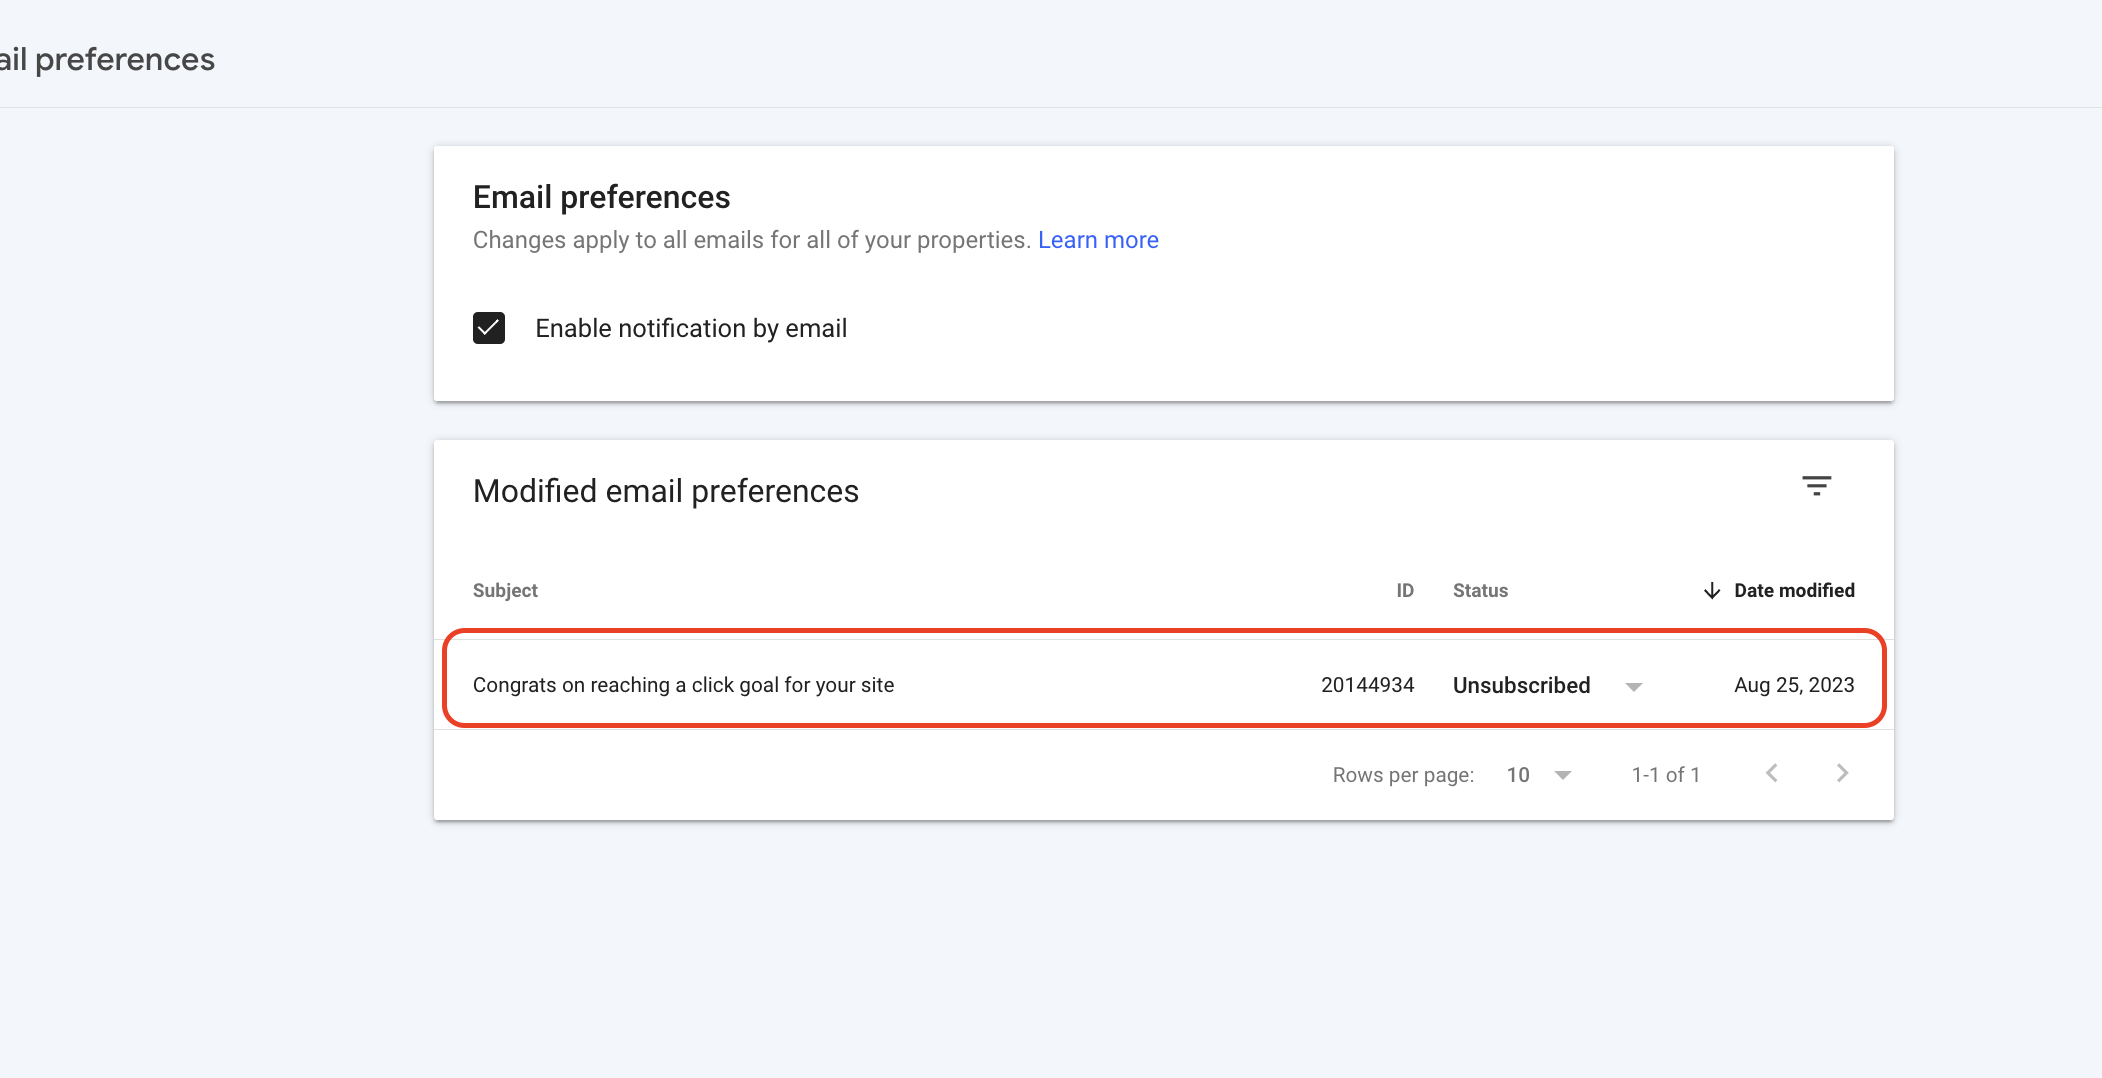This screenshot has width=2102, height=1078.
Task: Select the 'Congrats on reaching a click goal' subject
Action: click(683, 685)
